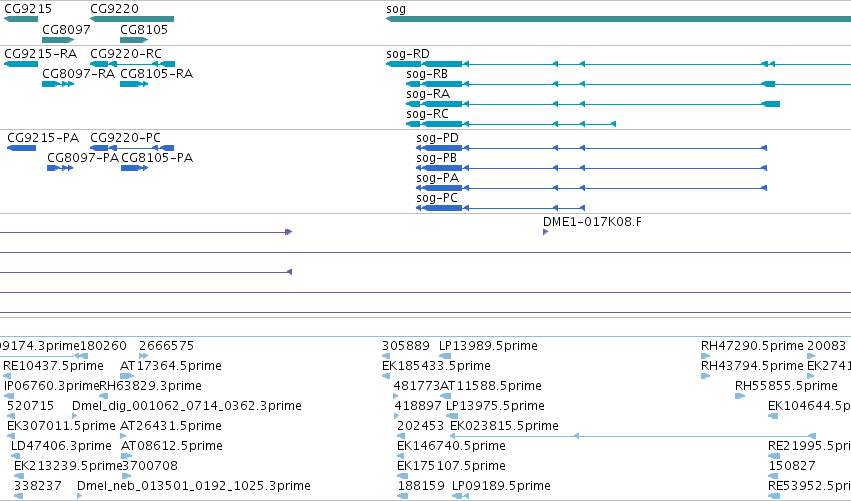Viewport: 851px width, 501px height.
Task: Select the sog-RD transcript label
Action: 408,54
